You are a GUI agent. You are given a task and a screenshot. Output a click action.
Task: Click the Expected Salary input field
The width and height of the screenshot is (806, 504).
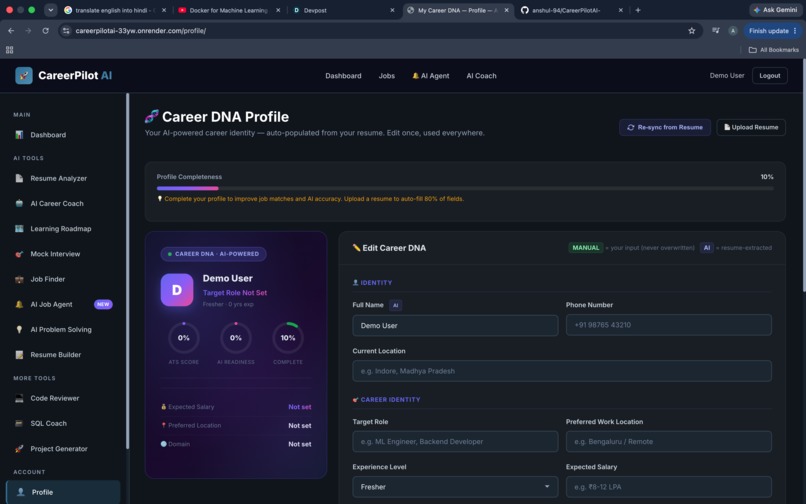tap(668, 487)
